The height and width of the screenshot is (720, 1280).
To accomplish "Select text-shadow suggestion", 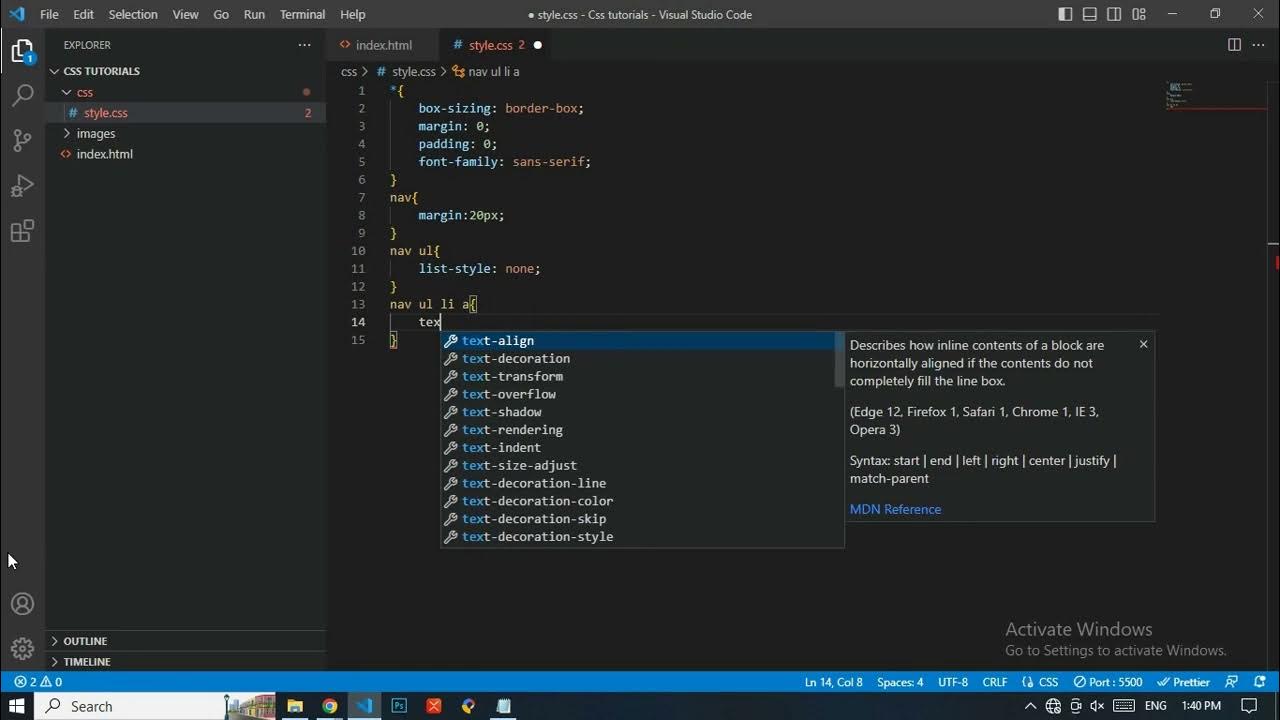I will pyautogui.click(x=640, y=412).
